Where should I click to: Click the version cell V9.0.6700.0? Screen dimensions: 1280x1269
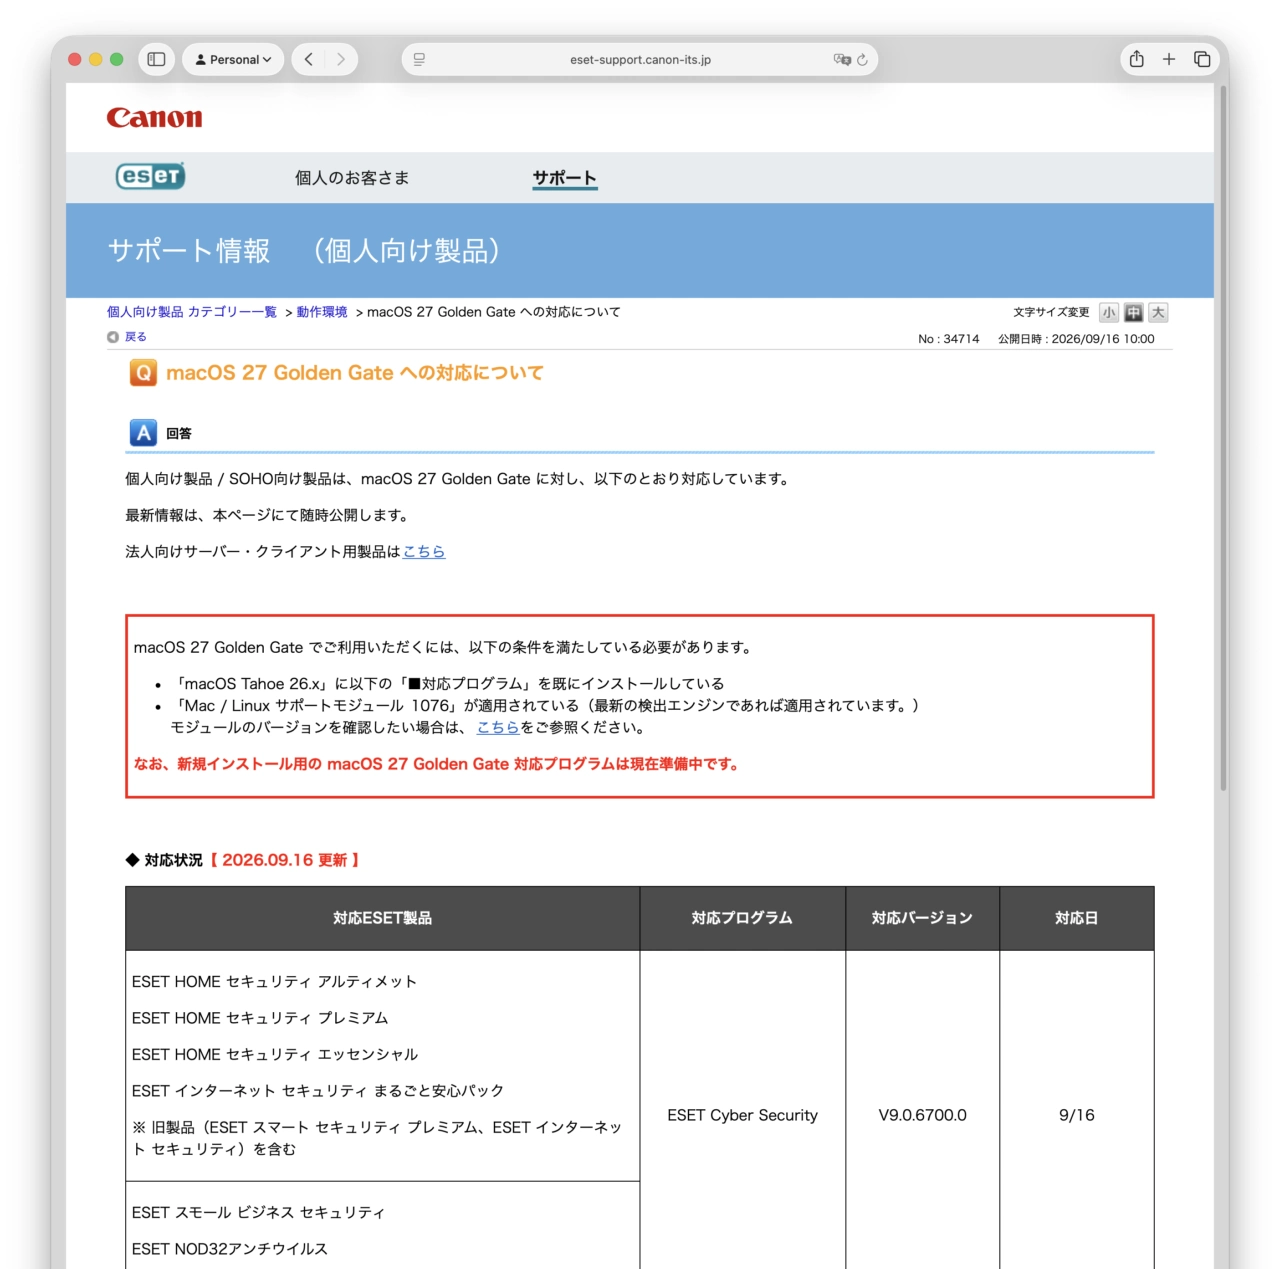pyautogui.click(x=922, y=1115)
